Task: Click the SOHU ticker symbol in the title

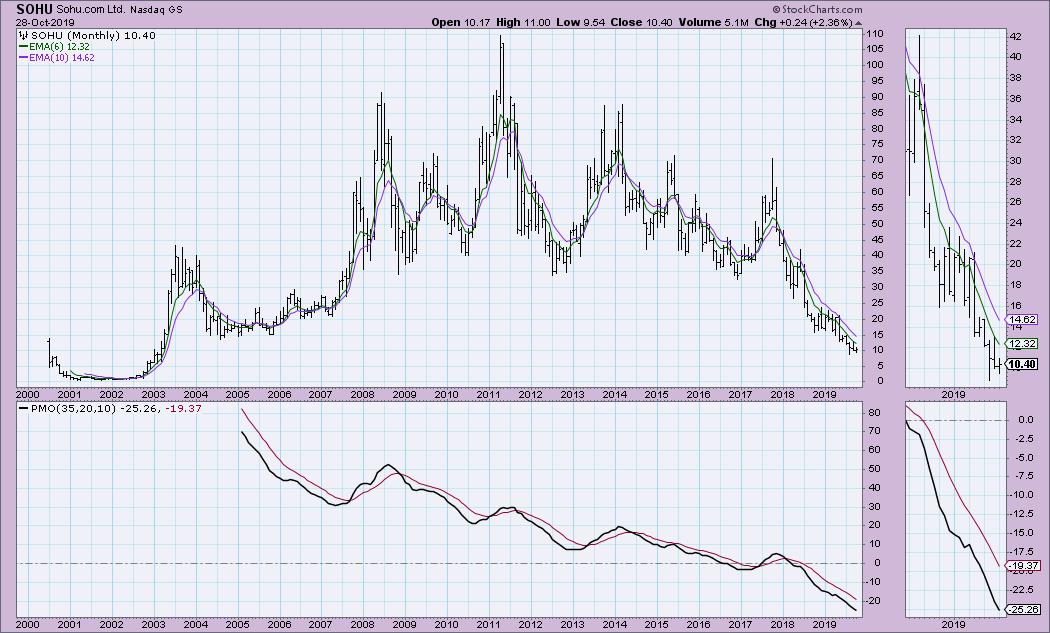Action: coord(35,9)
